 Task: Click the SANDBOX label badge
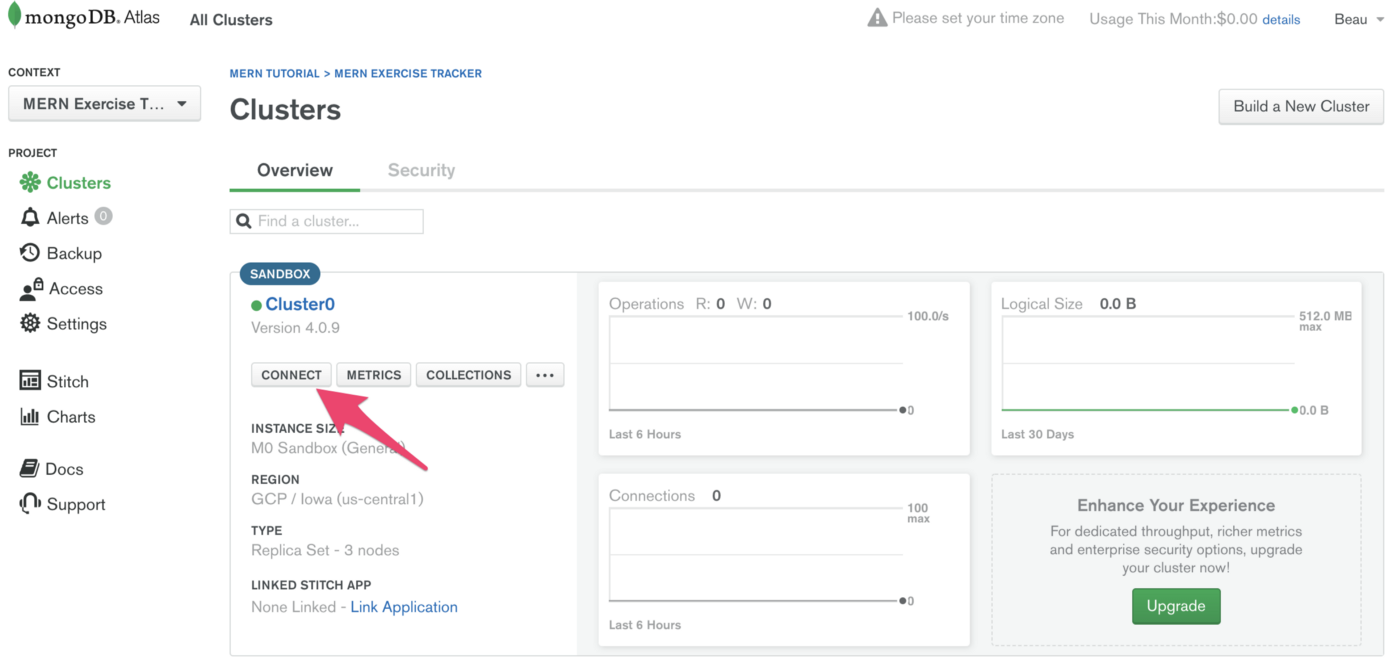[x=280, y=274]
